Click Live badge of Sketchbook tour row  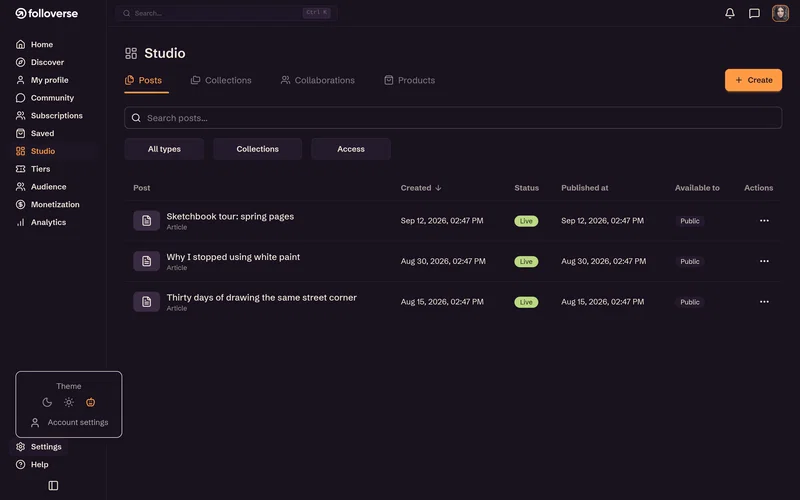click(x=526, y=221)
